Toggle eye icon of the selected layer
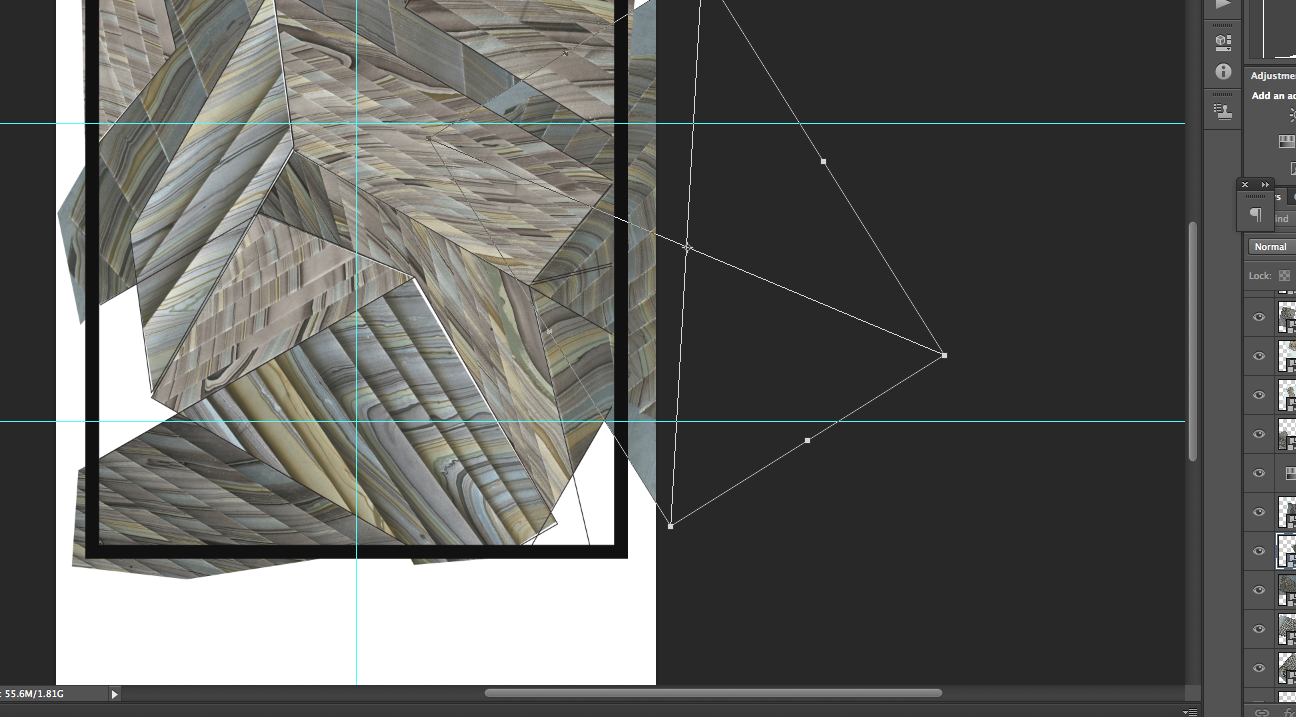This screenshot has height=717, width=1296. (1259, 551)
